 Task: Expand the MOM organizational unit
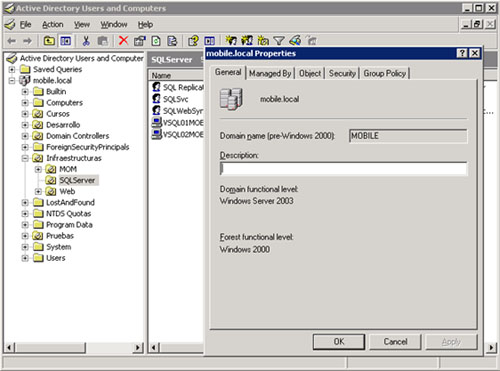pos(38,169)
